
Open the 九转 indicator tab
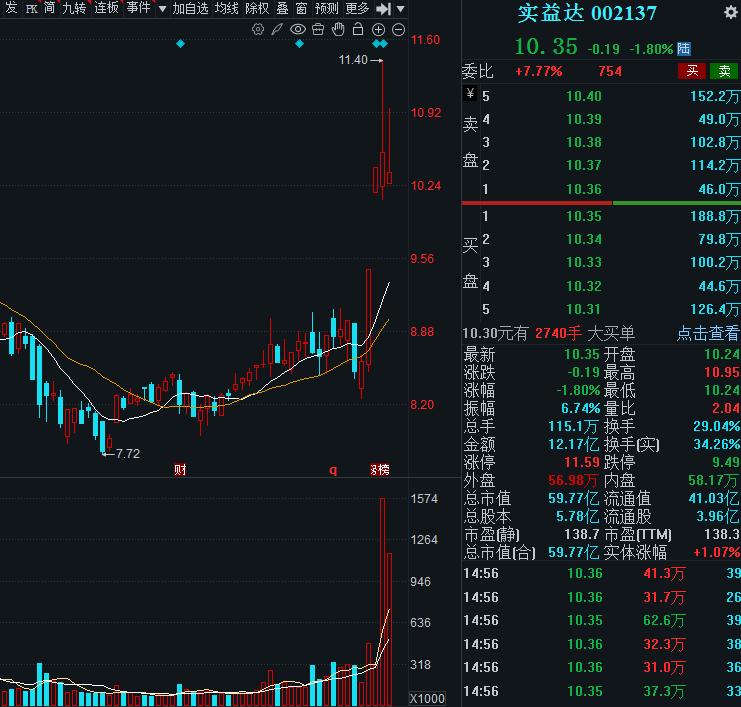[x=75, y=8]
